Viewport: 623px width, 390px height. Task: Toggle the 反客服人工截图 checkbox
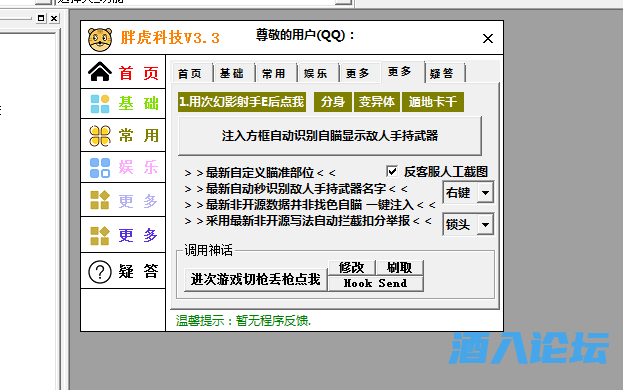point(392,171)
